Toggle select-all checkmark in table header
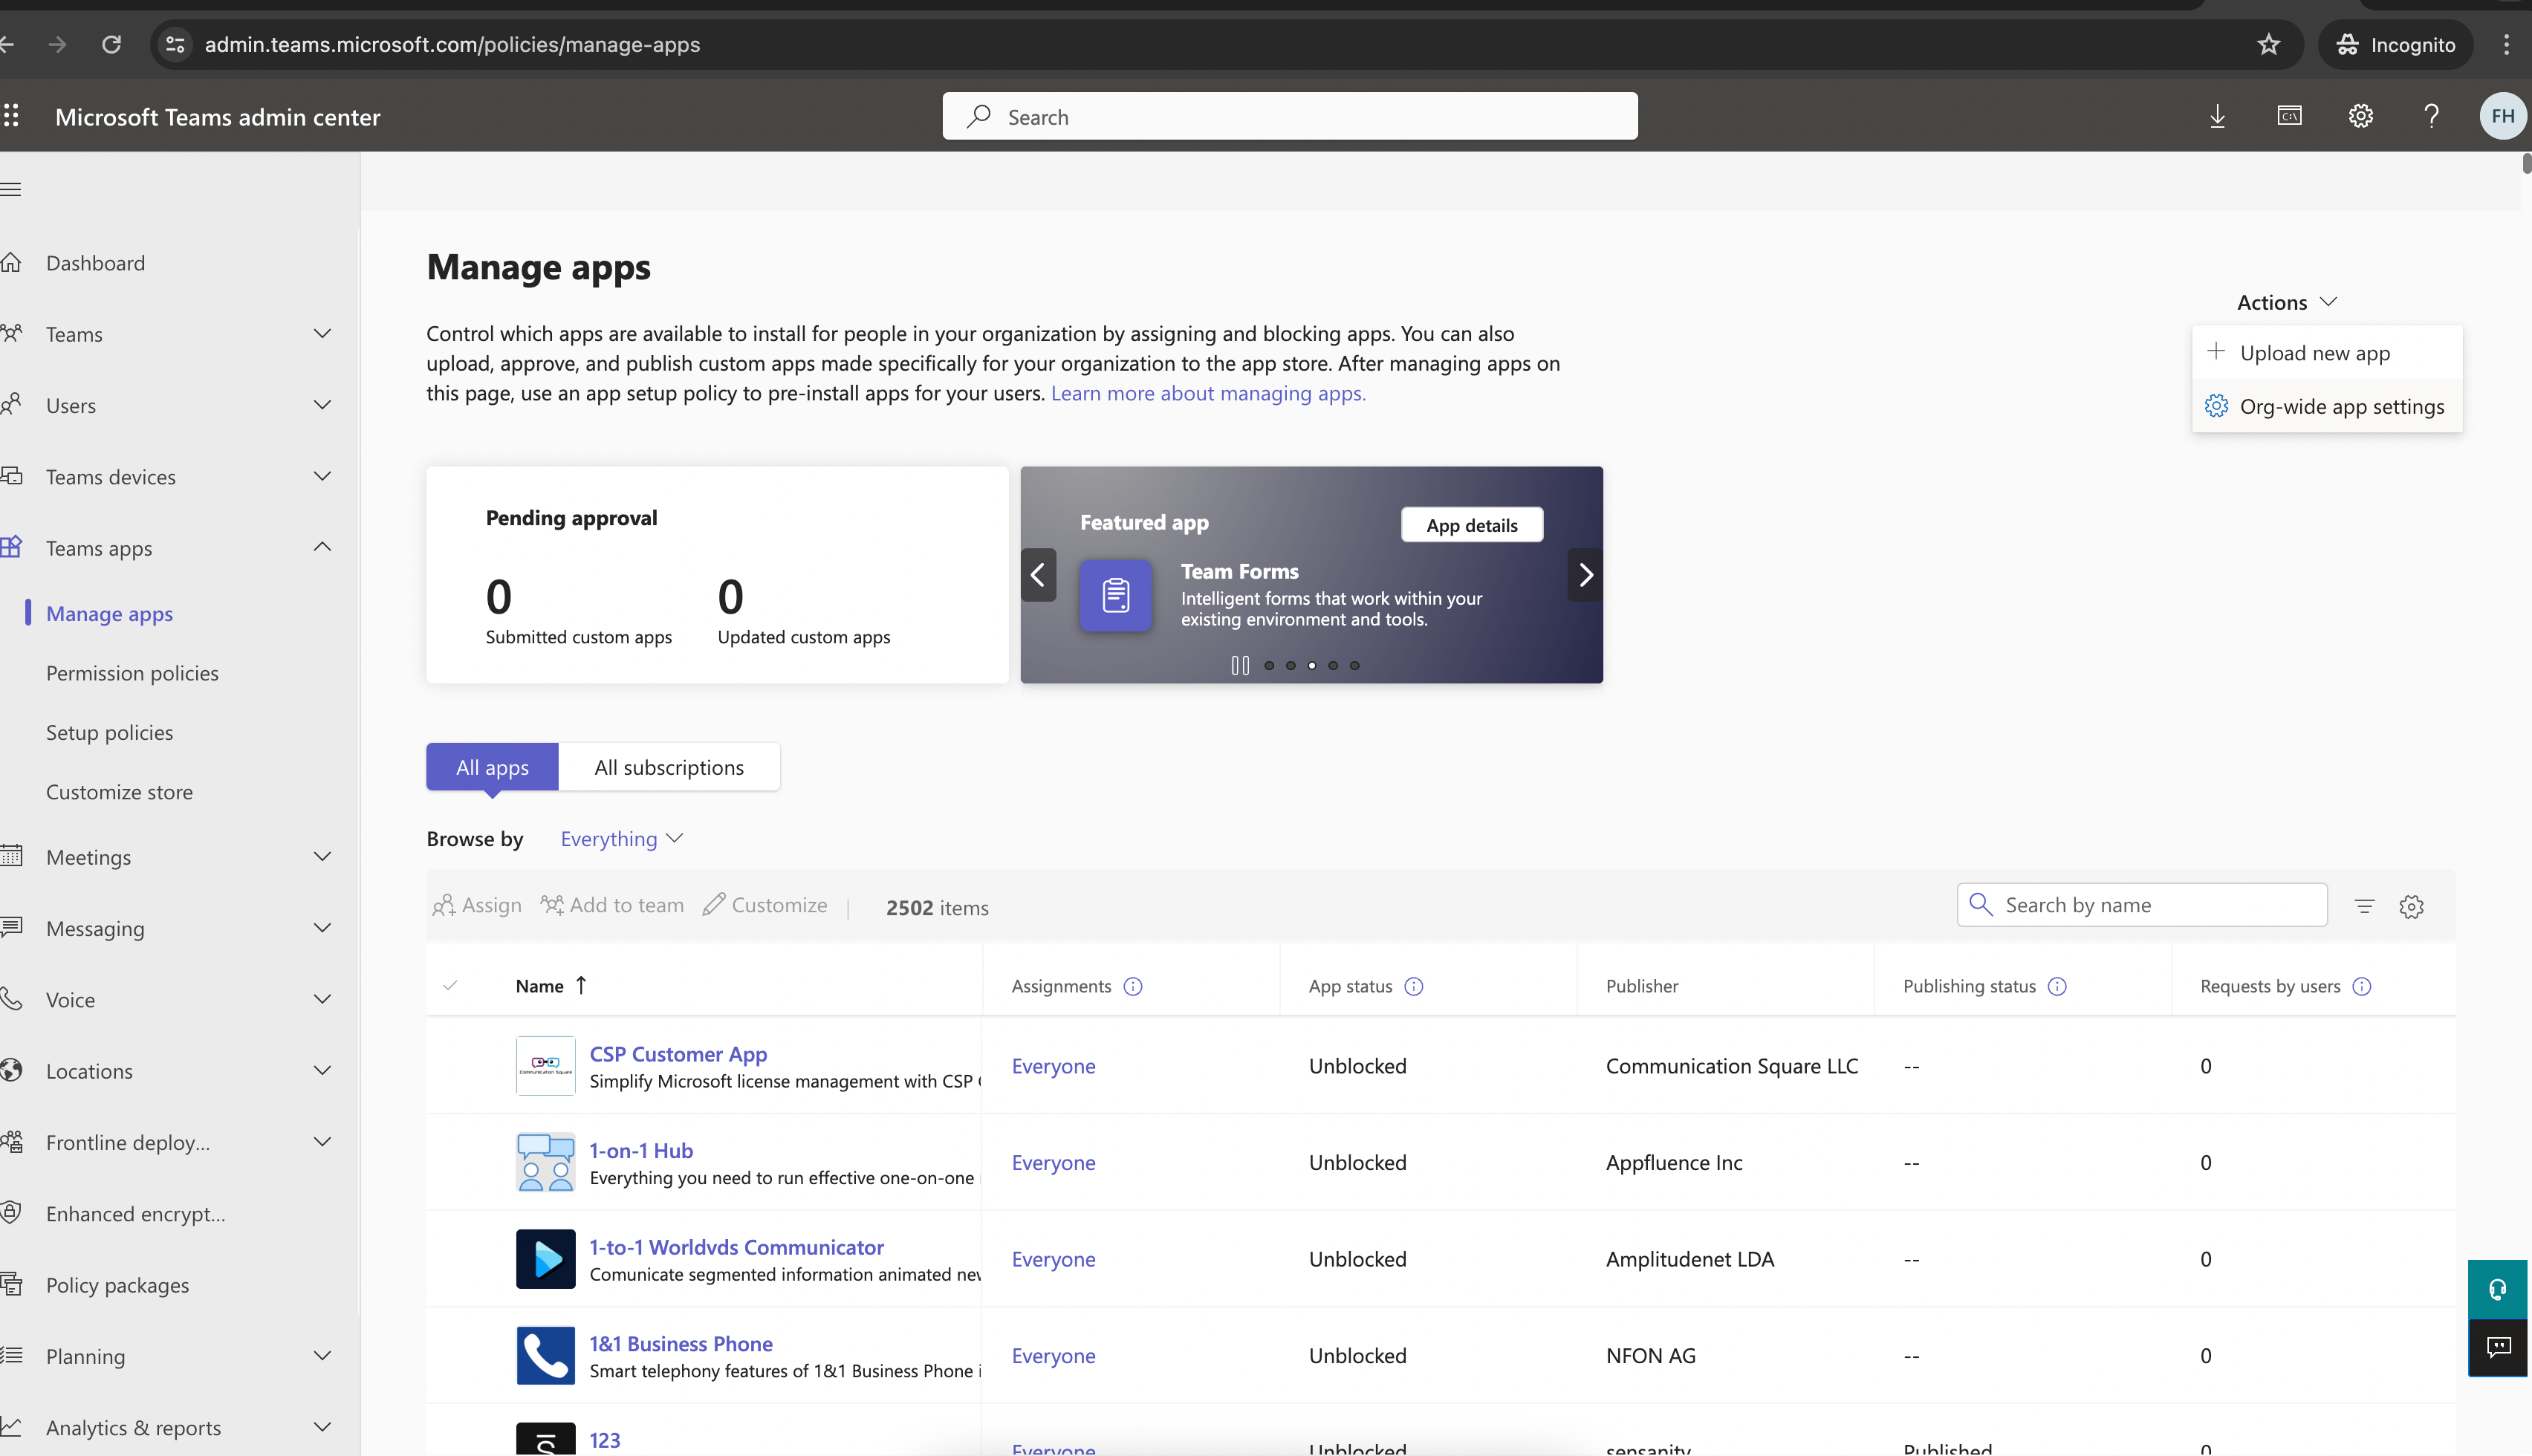2532x1456 pixels. click(450, 986)
